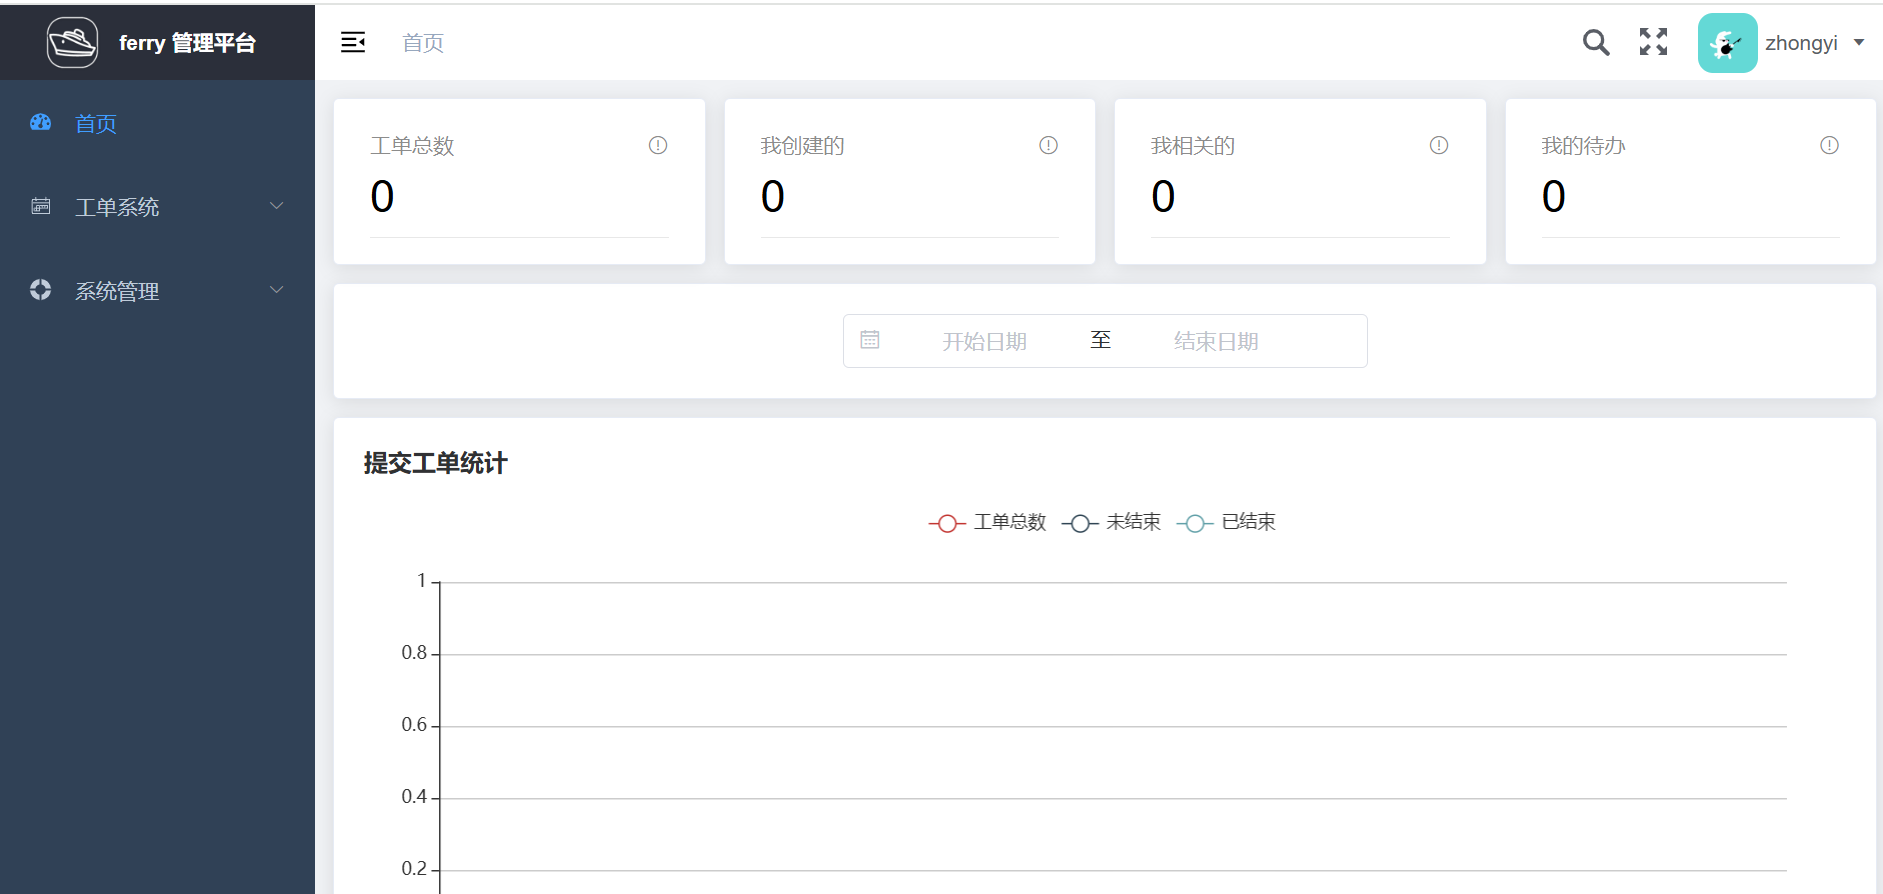The width and height of the screenshot is (1883, 894).
Task: Open the zhongyi user dropdown arrow
Action: 1859,43
